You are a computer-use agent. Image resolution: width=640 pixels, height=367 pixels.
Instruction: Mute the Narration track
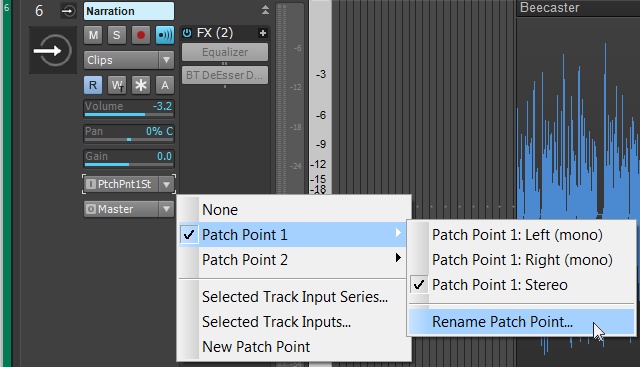(x=93, y=35)
